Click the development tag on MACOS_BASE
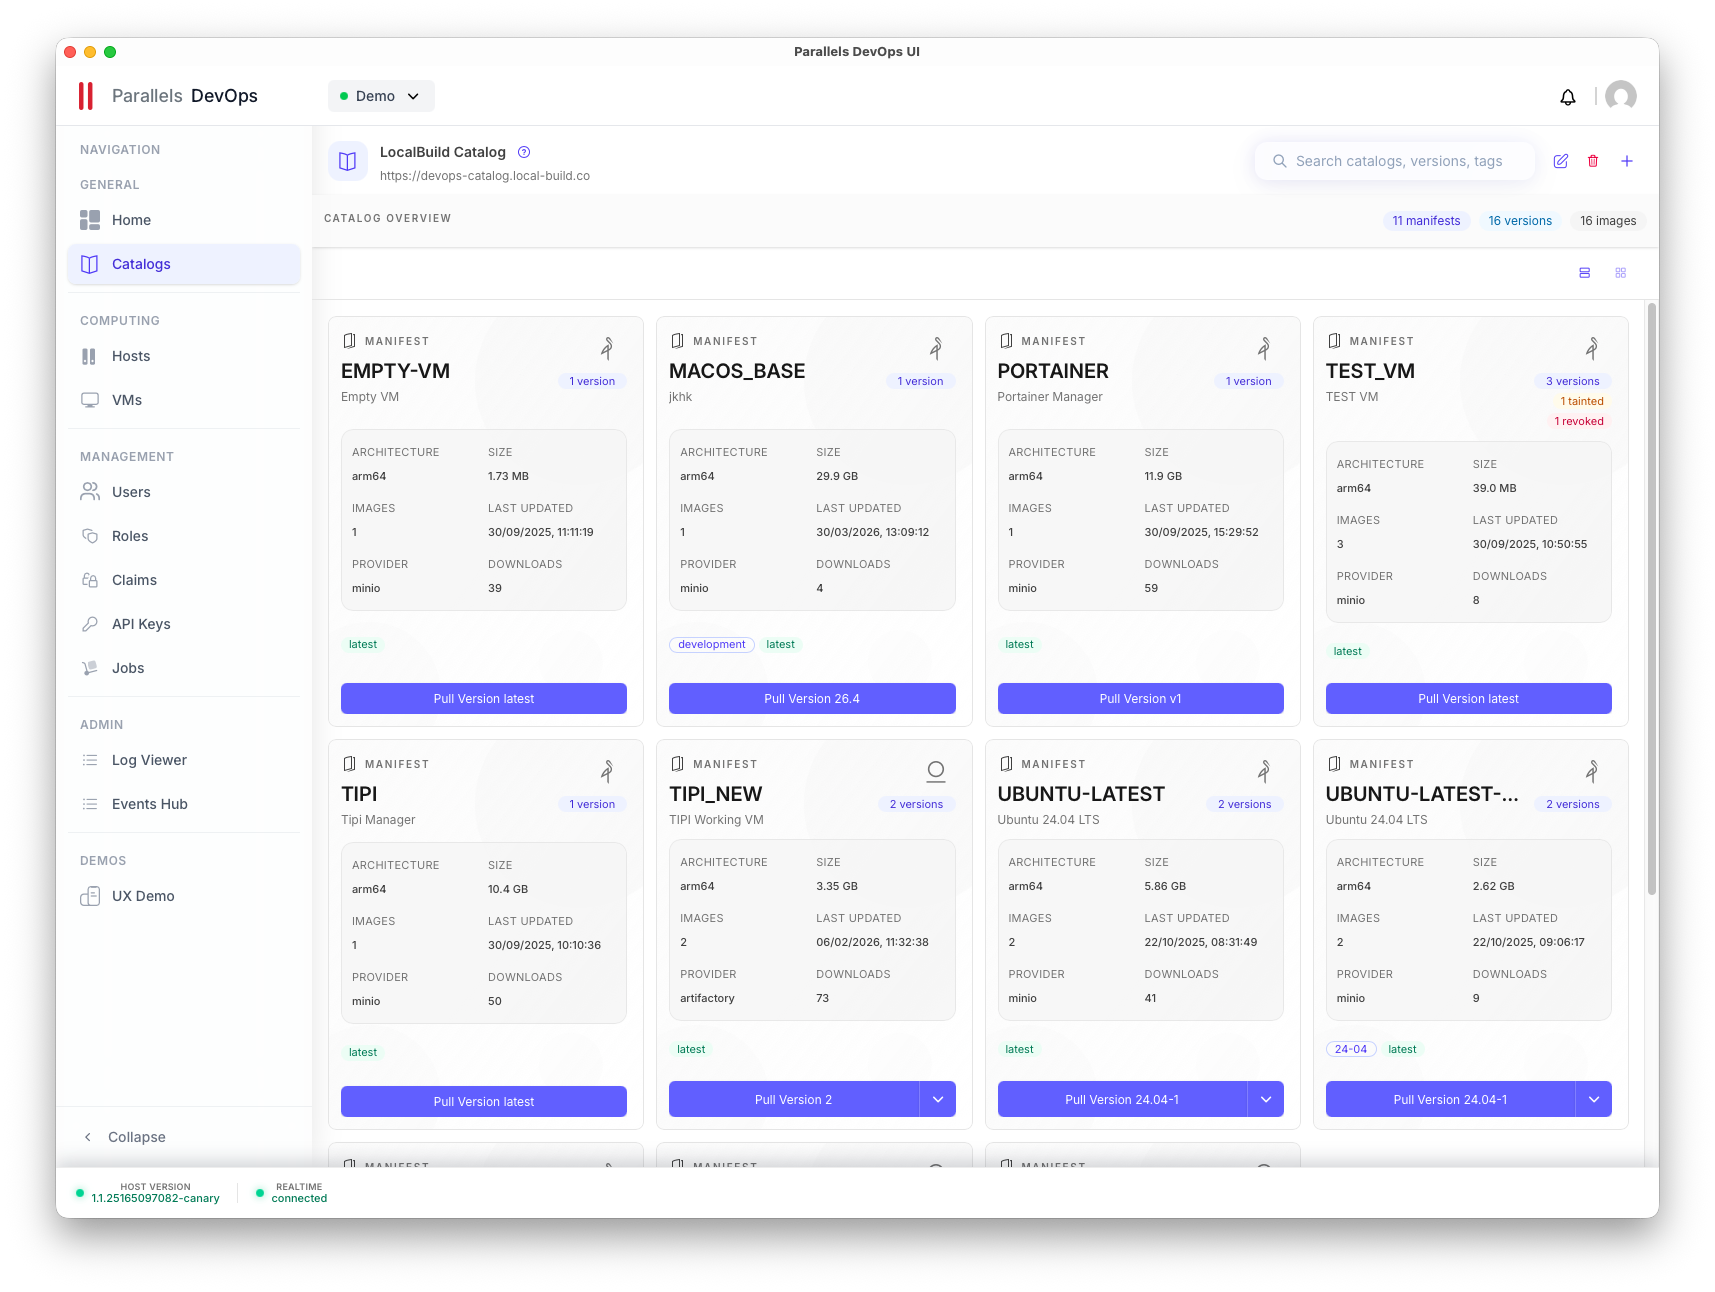The width and height of the screenshot is (1715, 1292). coord(712,645)
